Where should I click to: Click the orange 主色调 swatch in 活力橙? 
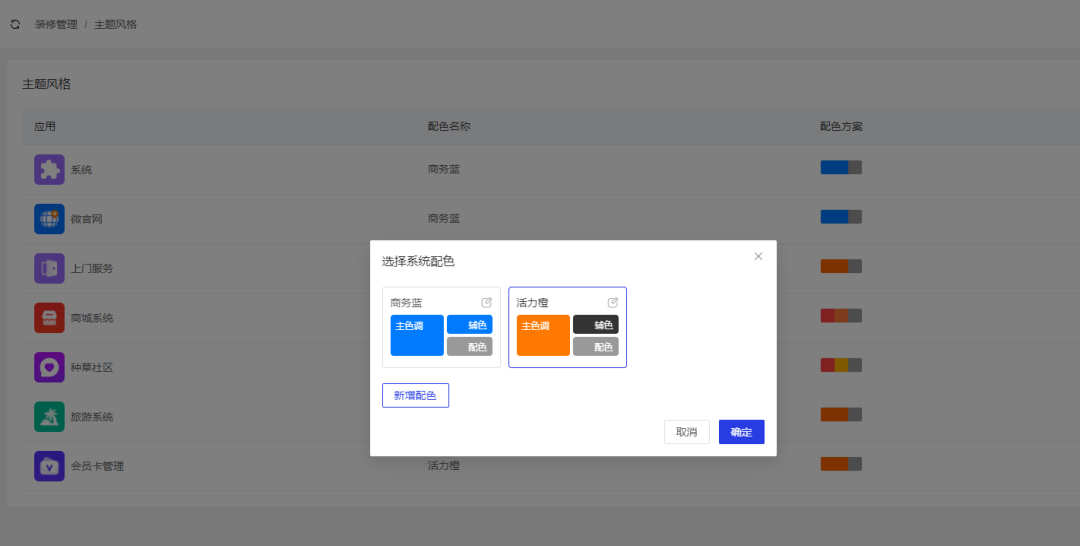coord(543,335)
